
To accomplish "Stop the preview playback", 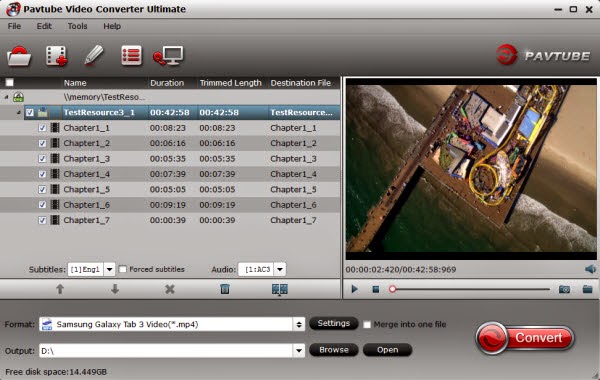I will coord(376,289).
